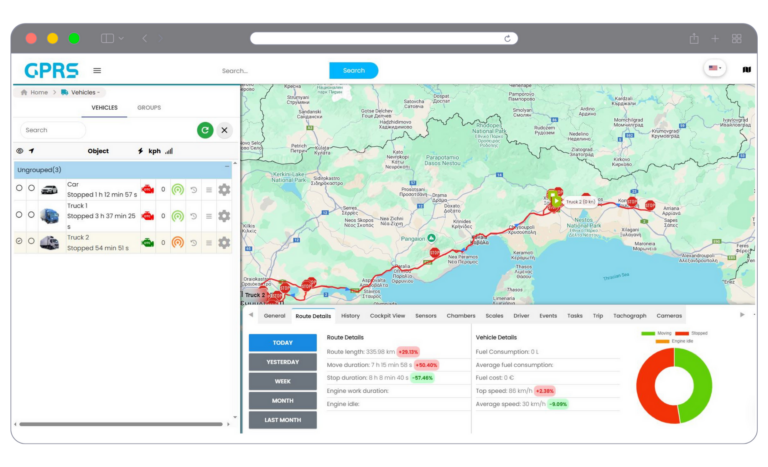Click the red Stopped legend swatch

(x=683, y=333)
